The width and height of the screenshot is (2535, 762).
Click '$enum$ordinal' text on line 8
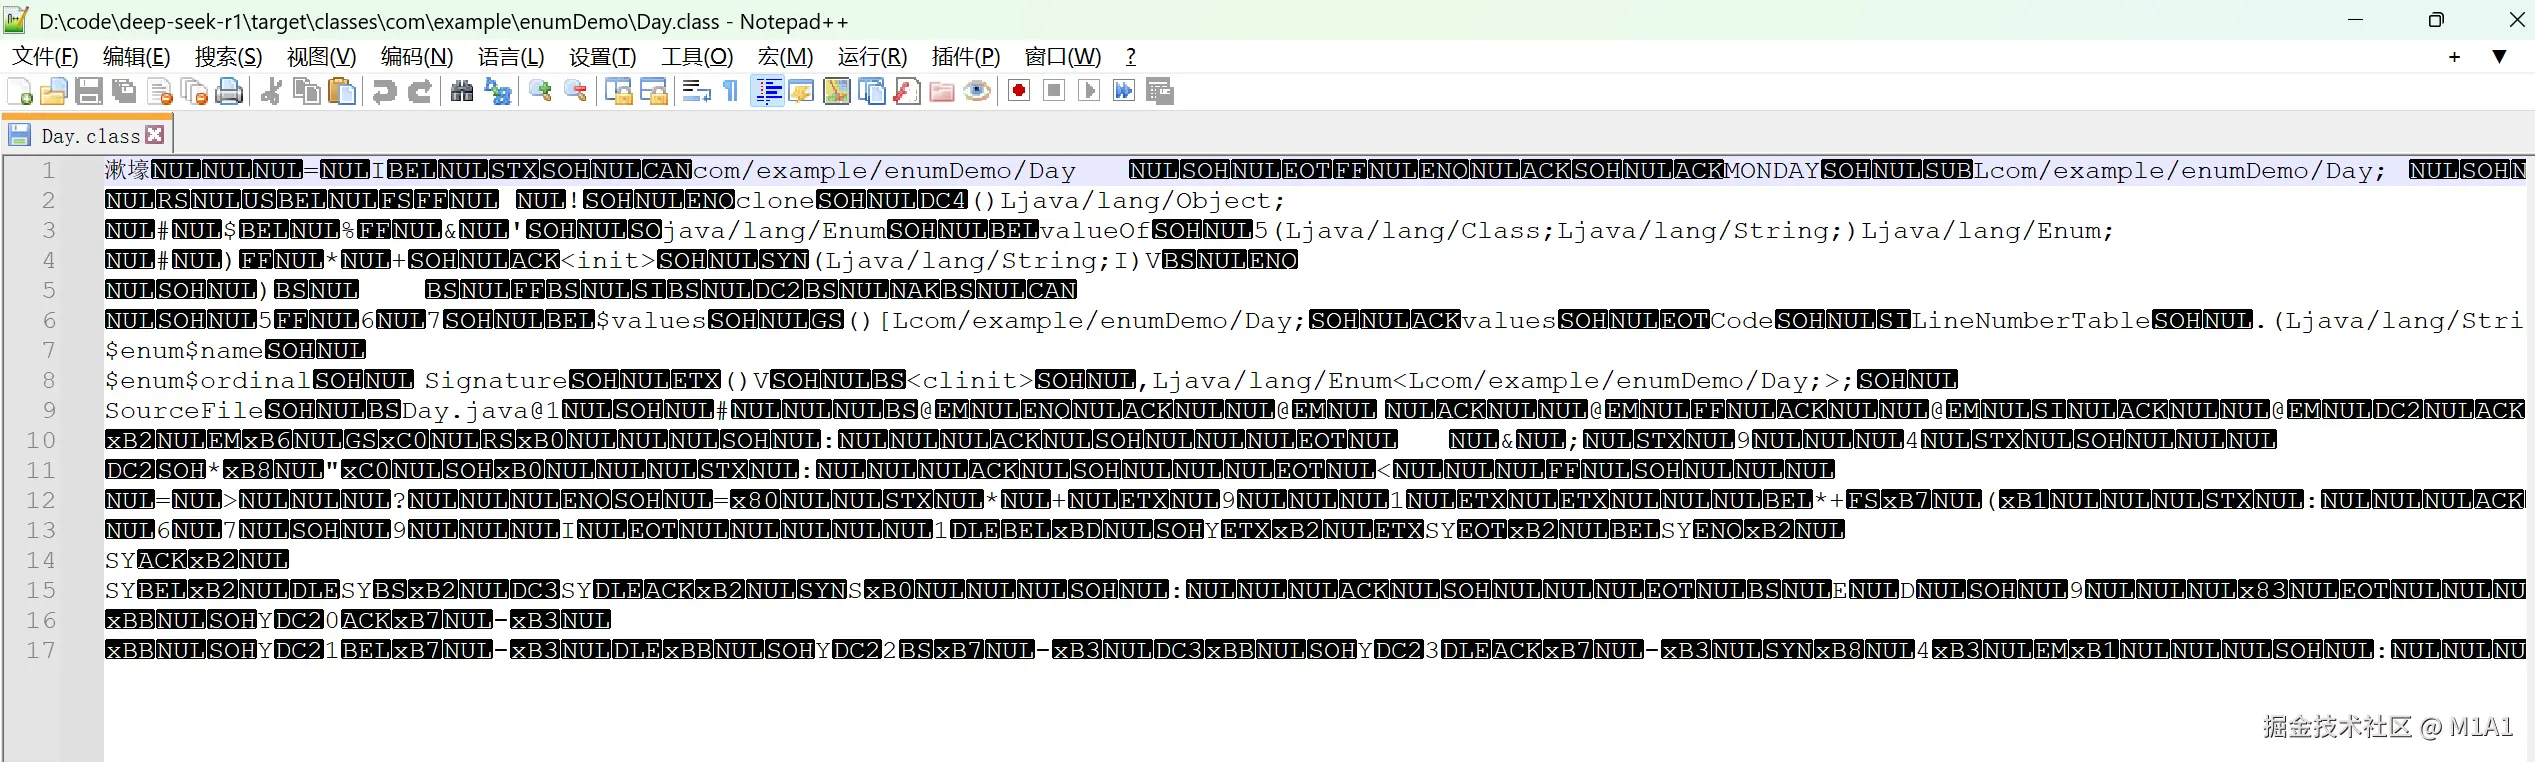(208, 381)
